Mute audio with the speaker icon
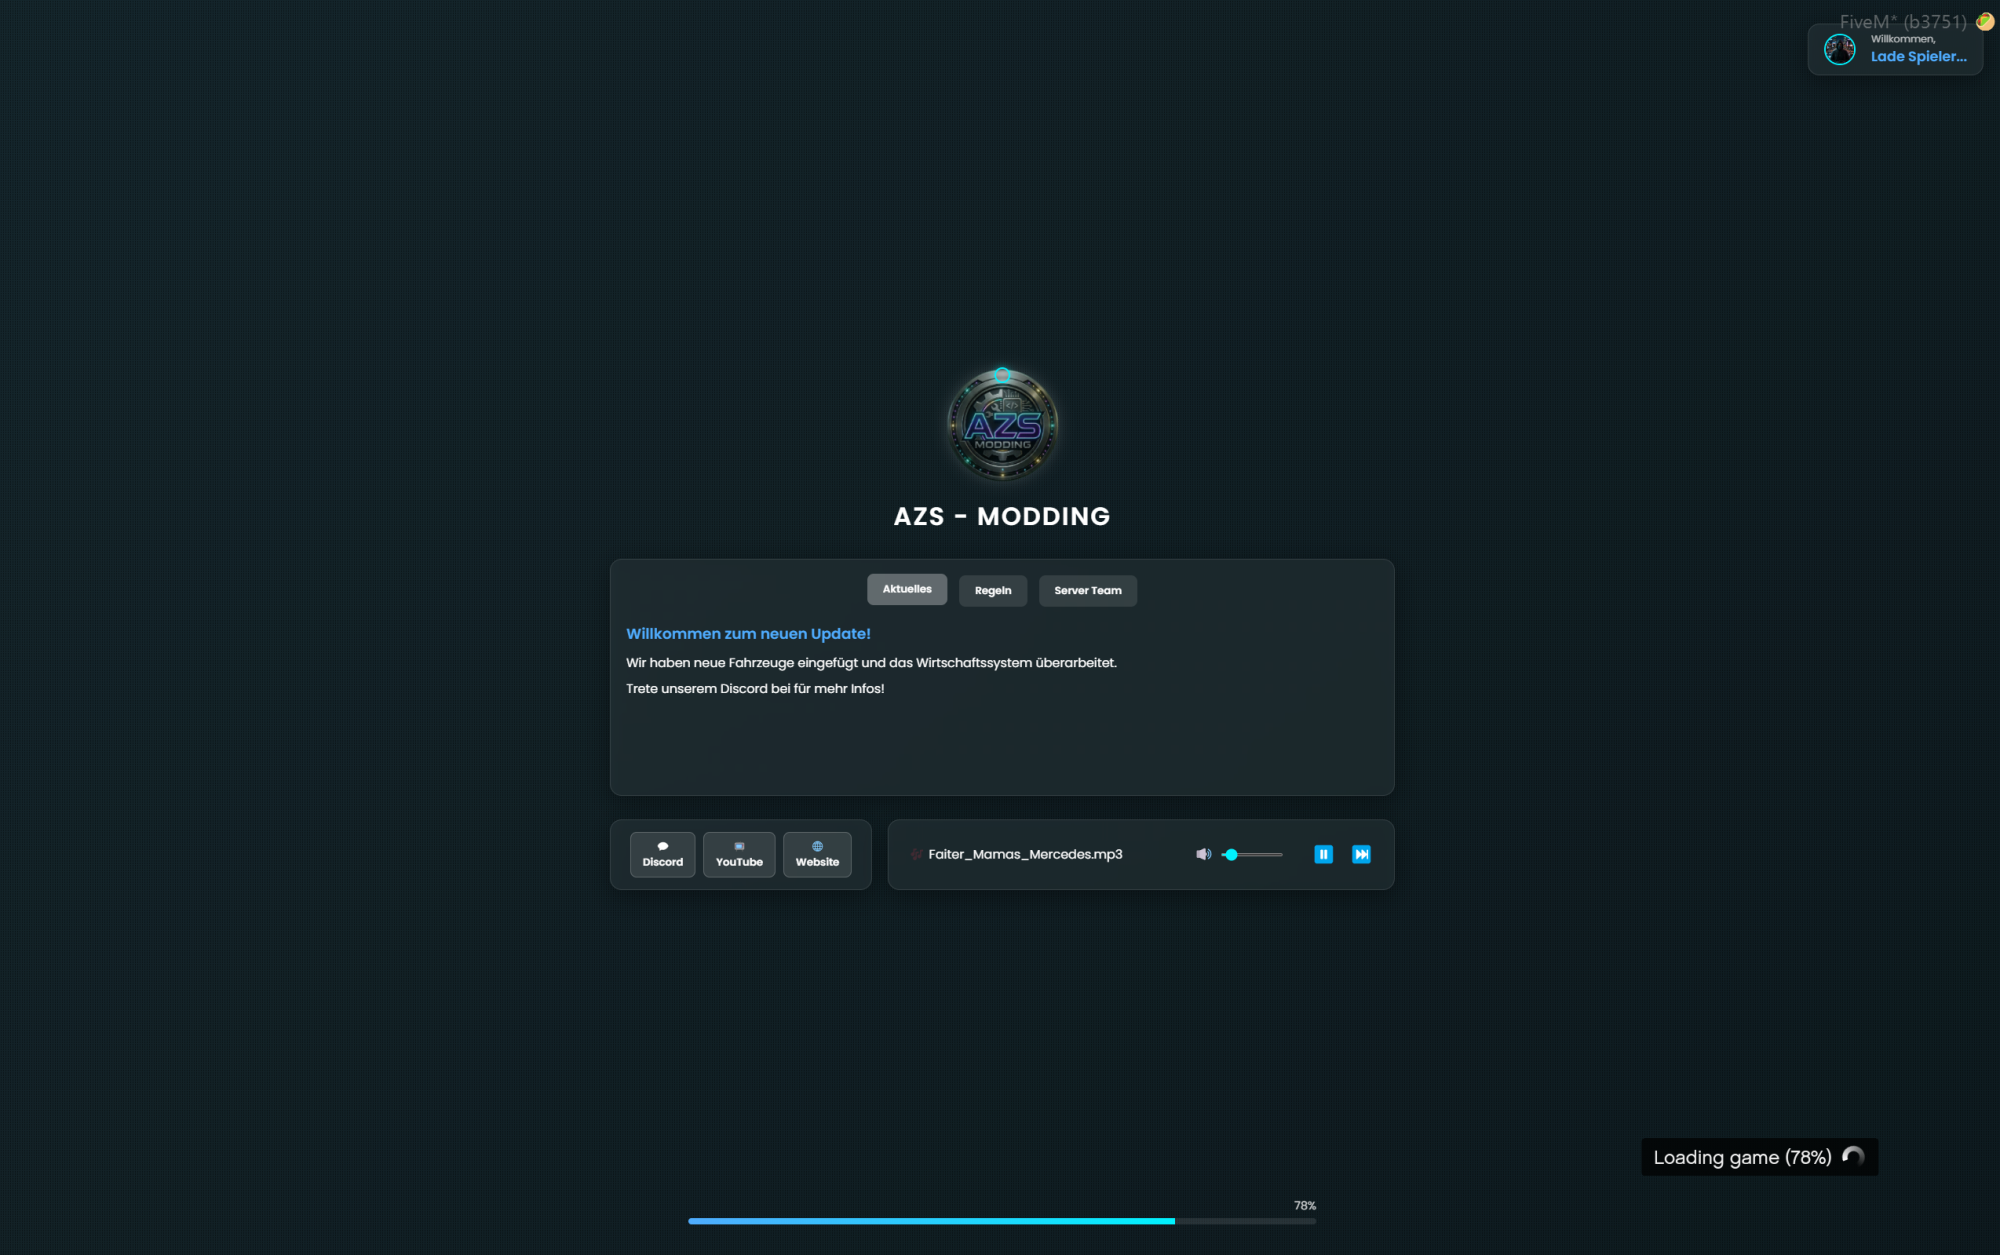2000x1255 pixels. (x=1203, y=854)
